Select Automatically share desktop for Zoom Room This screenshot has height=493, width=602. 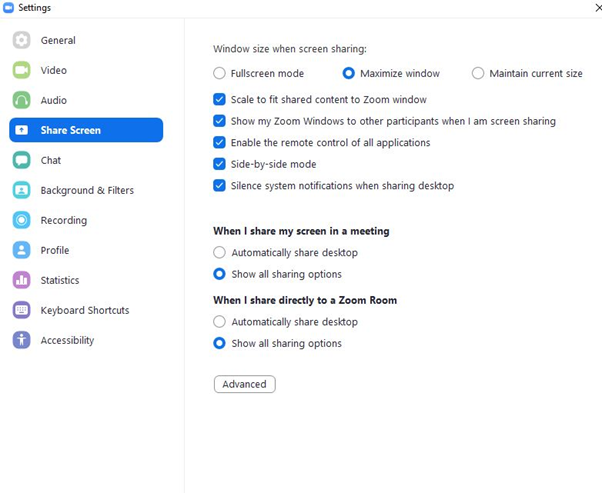(219, 321)
